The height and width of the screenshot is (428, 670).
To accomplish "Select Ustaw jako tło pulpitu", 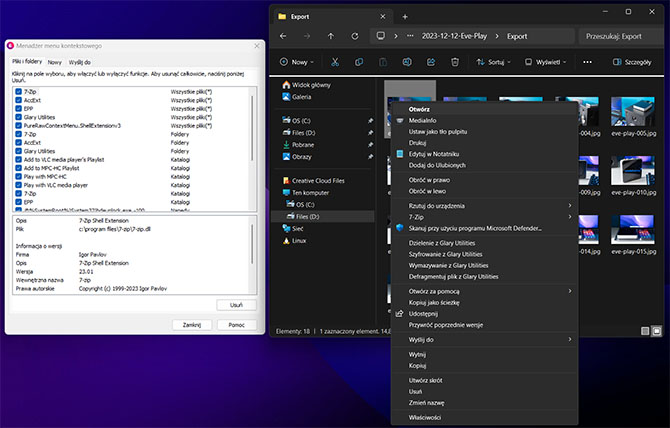I will [484, 132].
